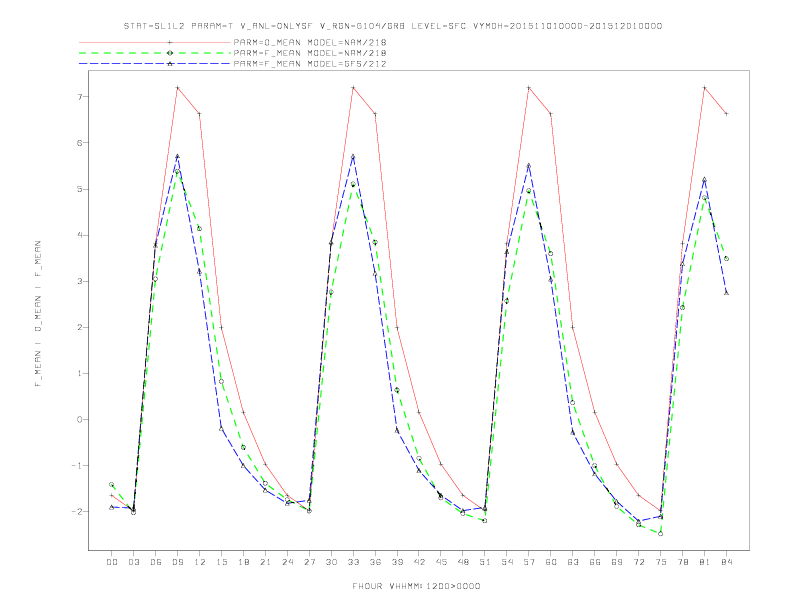This screenshot has height=612, width=792.
Task: Click x-axis forecast hour label 39
Action: (x=397, y=562)
